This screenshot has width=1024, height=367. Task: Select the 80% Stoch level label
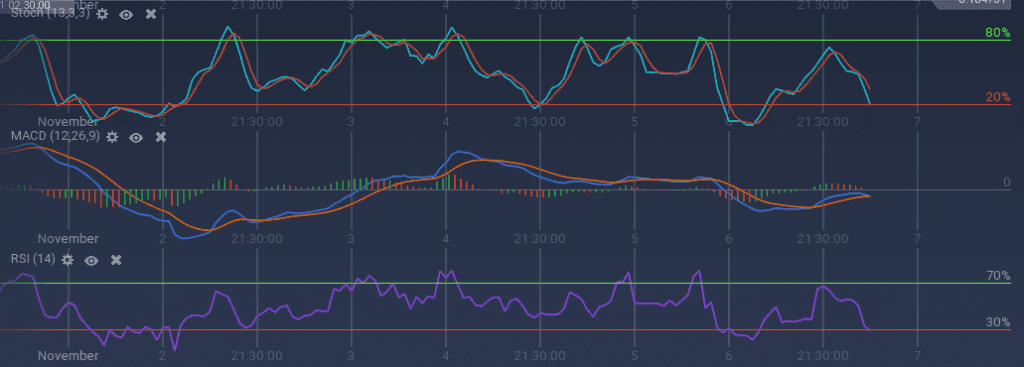click(998, 33)
